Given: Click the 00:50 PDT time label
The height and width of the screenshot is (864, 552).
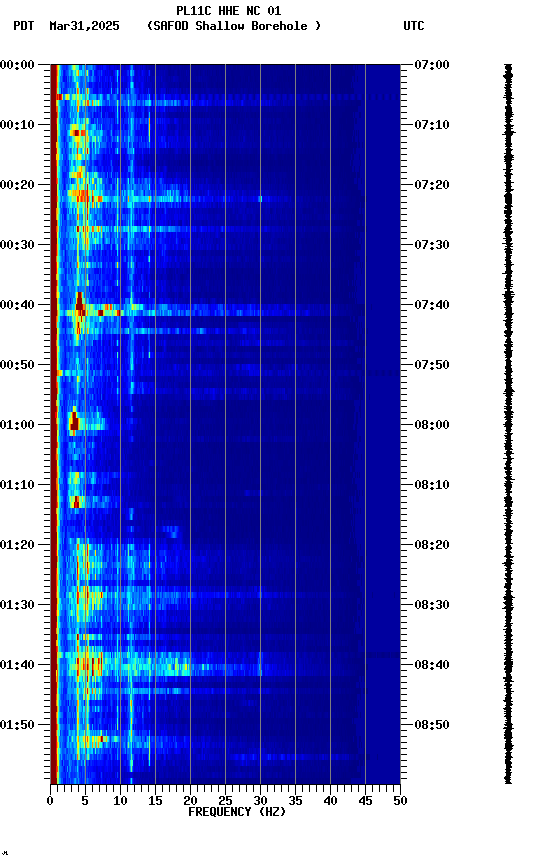Looking at the screenshot, I should click(17, 365).
